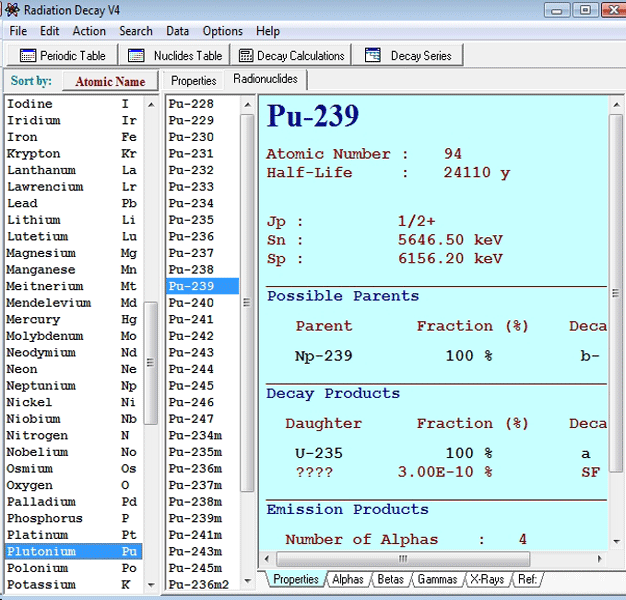Select Oxygen in the element list
The image size is (626, 600).
click(x=73, y=485)
